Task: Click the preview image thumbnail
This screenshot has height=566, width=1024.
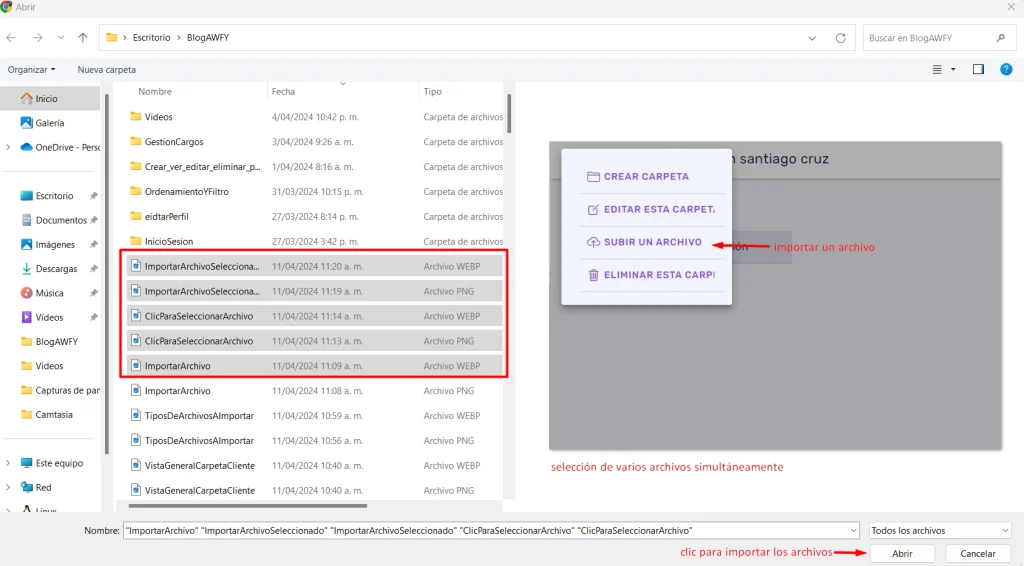Action: pyautogui.click(x=775, y=296)
